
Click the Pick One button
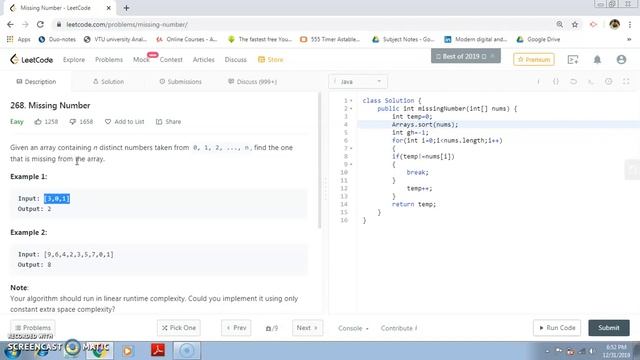[x=179, y=328]
